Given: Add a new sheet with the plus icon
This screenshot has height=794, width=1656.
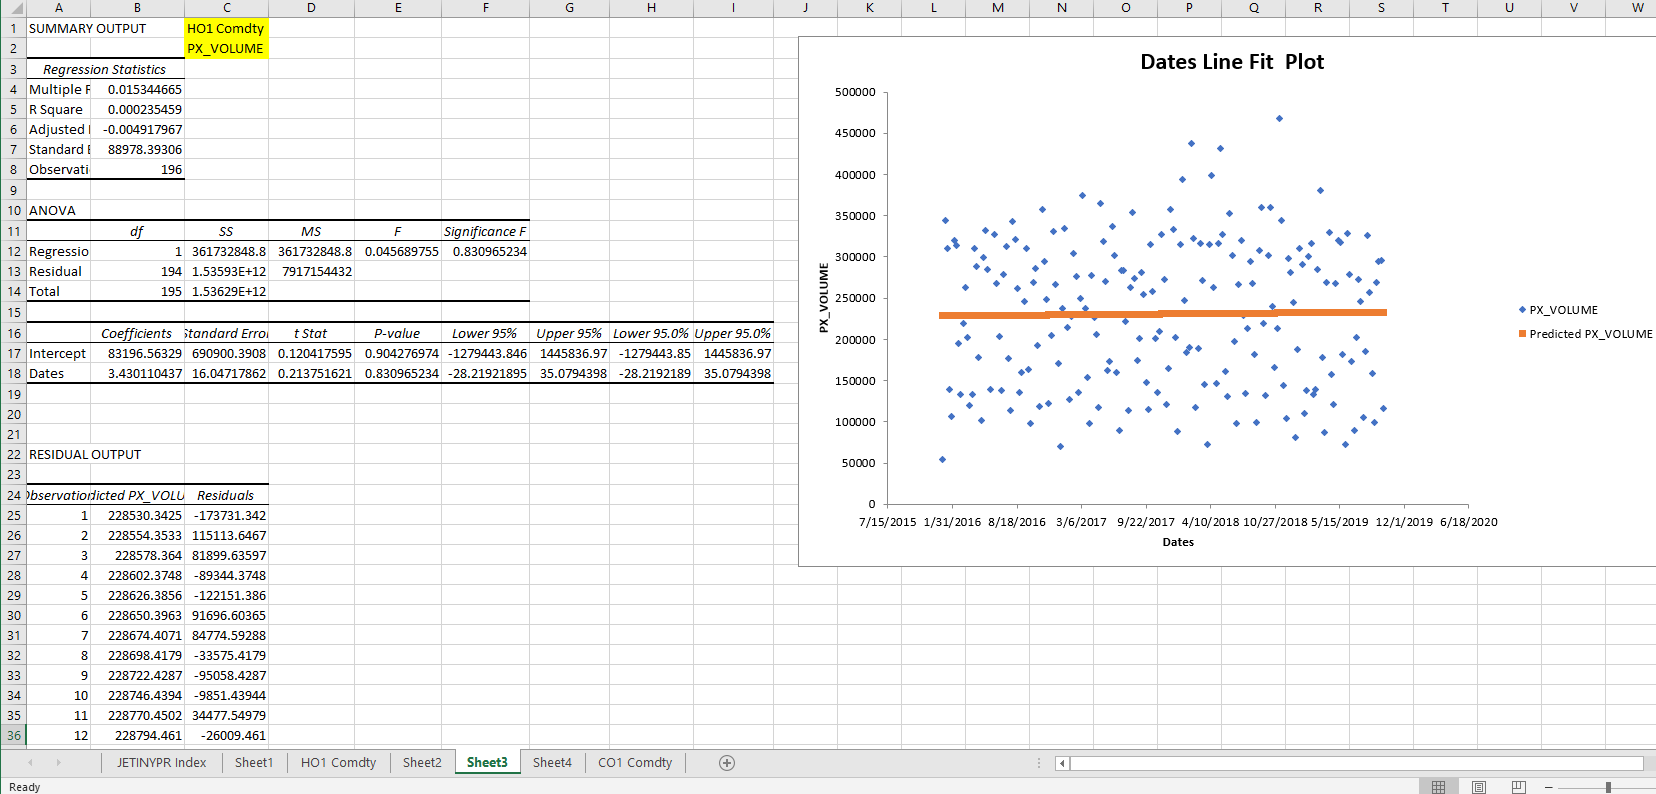Looking at the screenshot, I should pos(727,763).
